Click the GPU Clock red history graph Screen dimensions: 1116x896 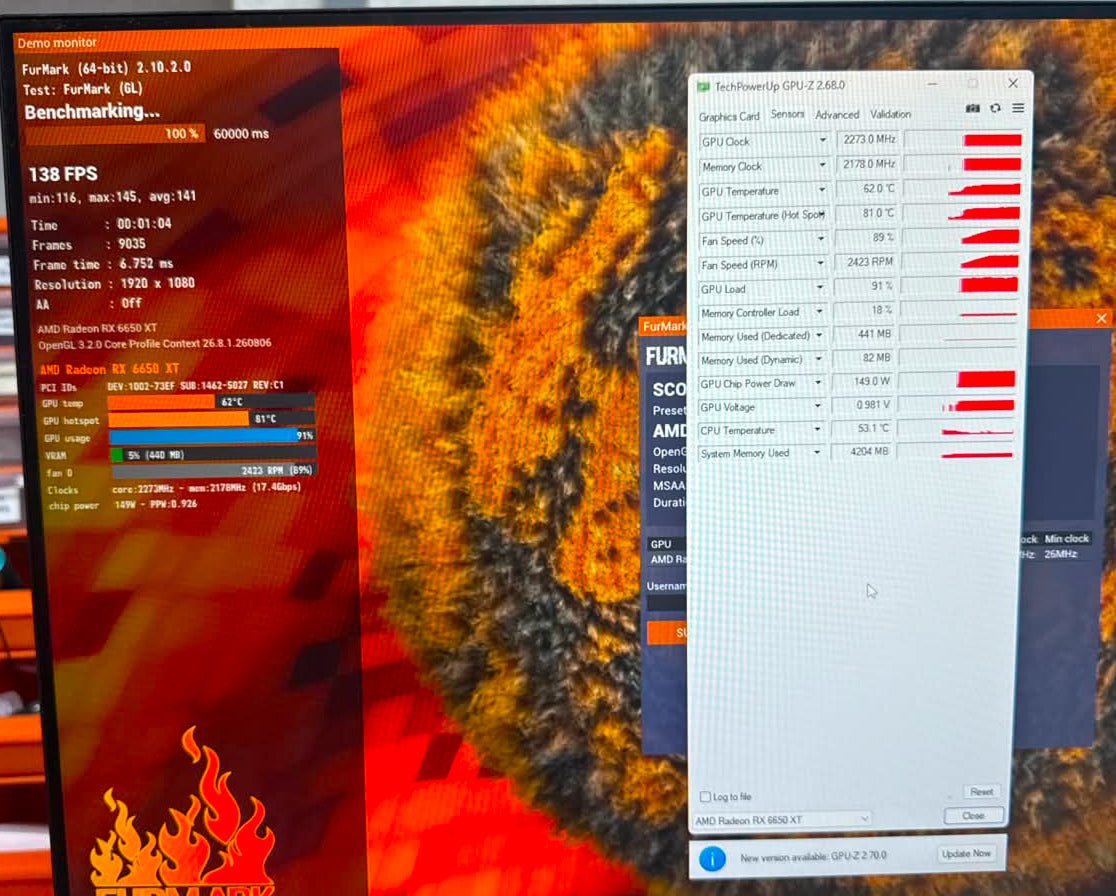click(964, 139)
